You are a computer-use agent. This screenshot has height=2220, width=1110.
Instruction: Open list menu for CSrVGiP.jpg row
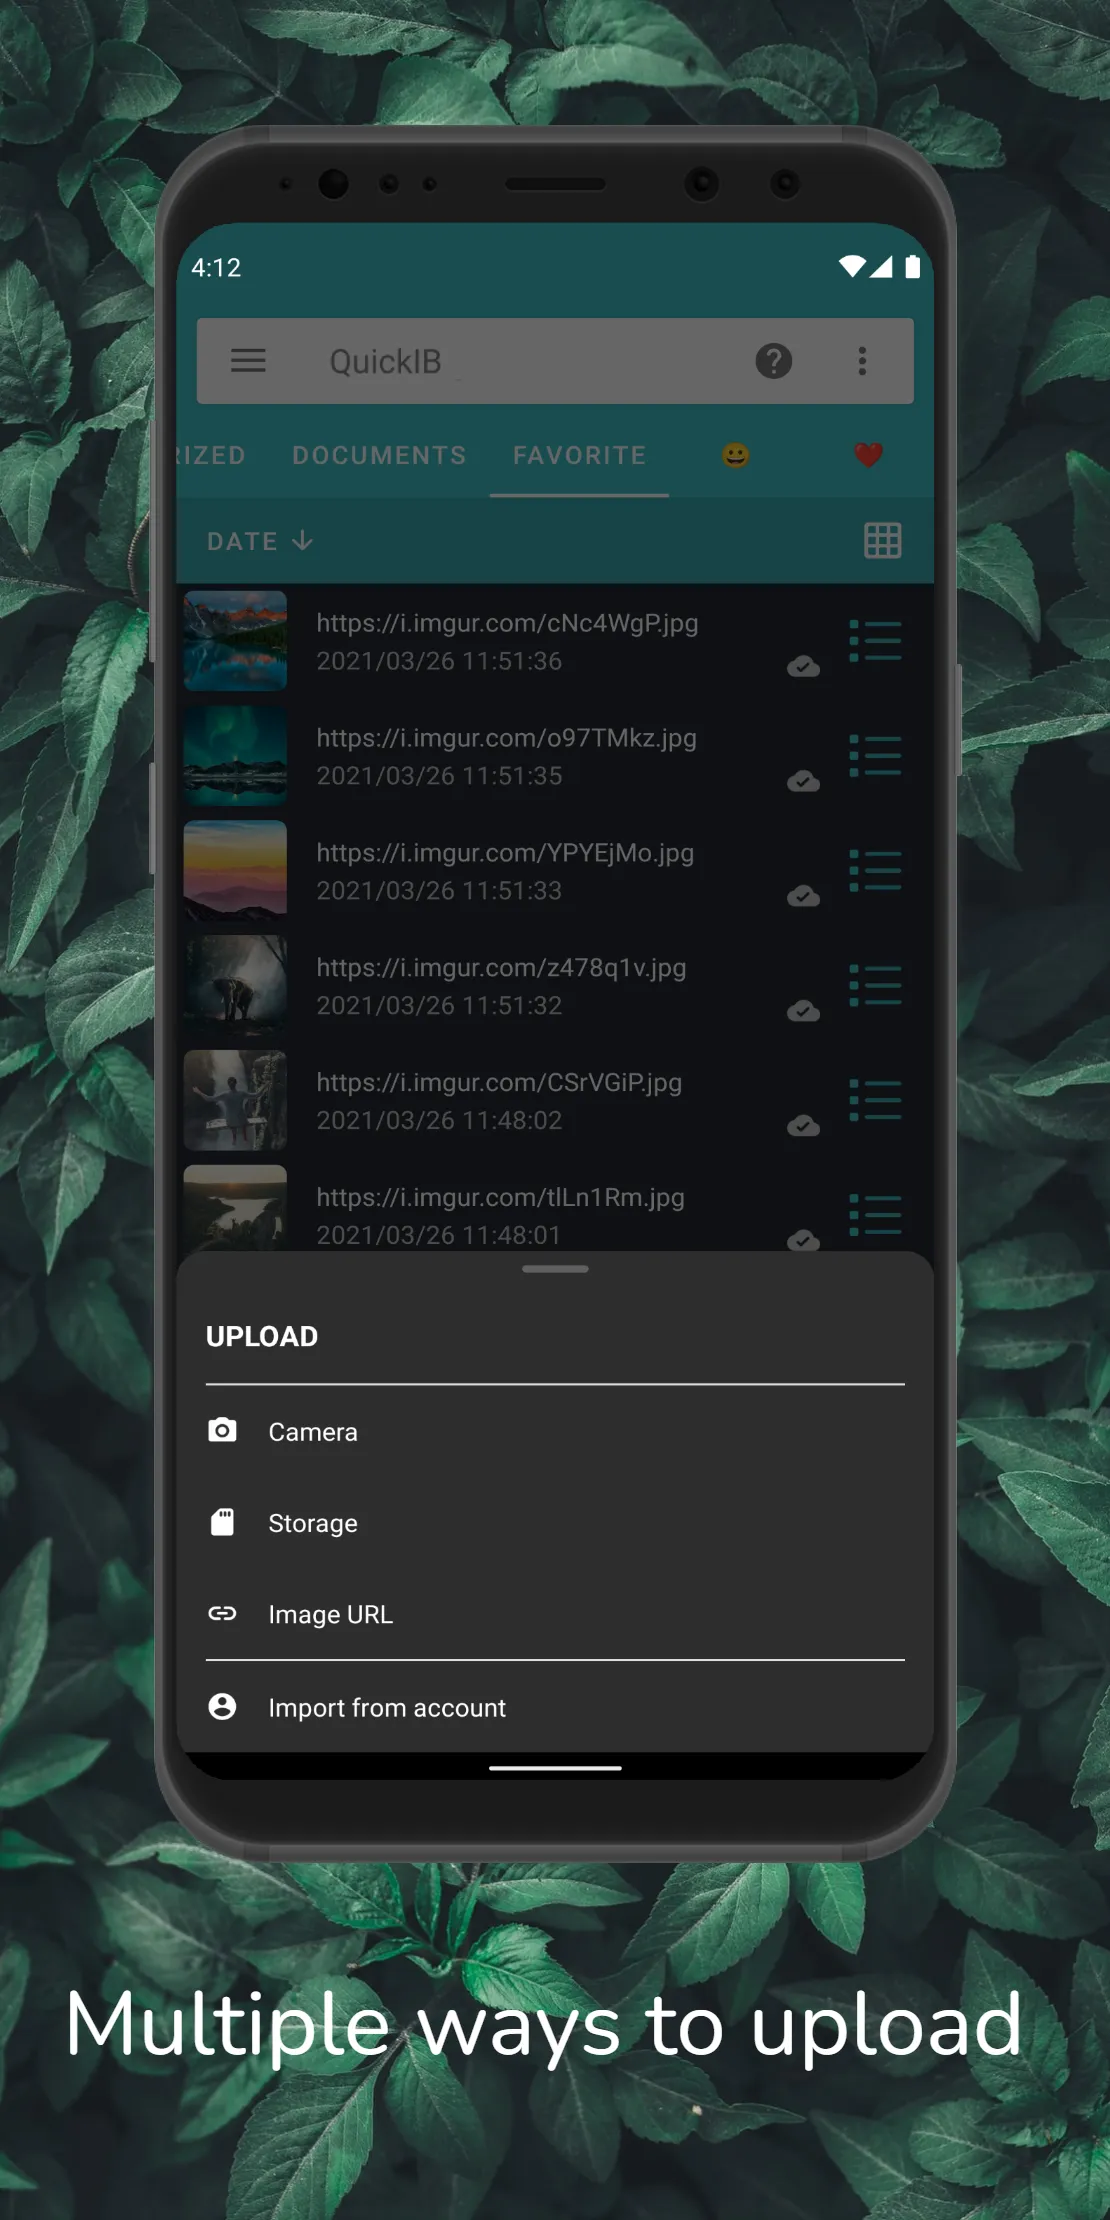coord(875,1101)
